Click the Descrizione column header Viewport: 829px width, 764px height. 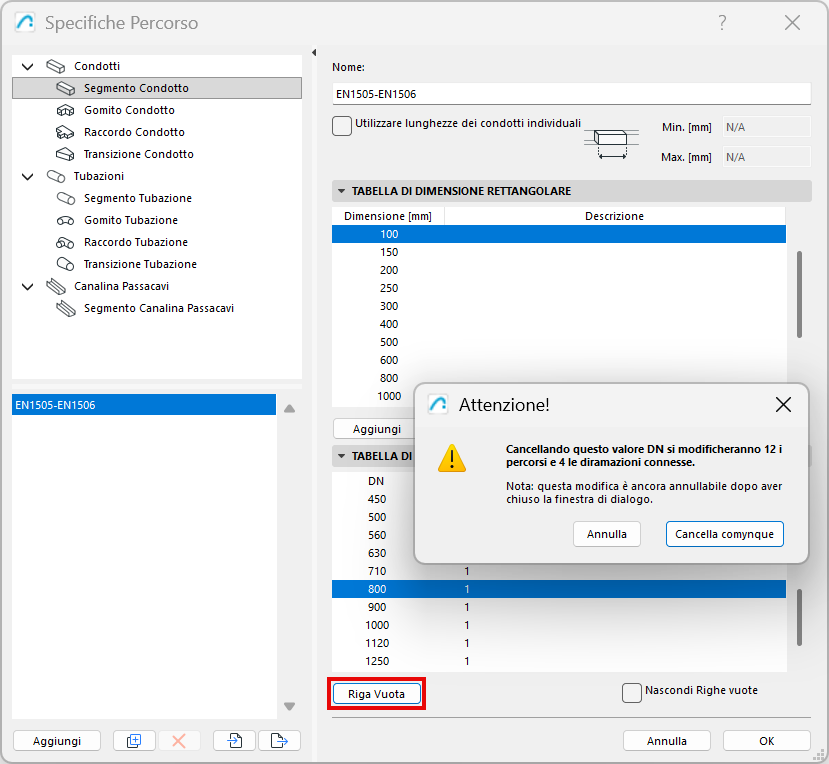tap(615, 216)
